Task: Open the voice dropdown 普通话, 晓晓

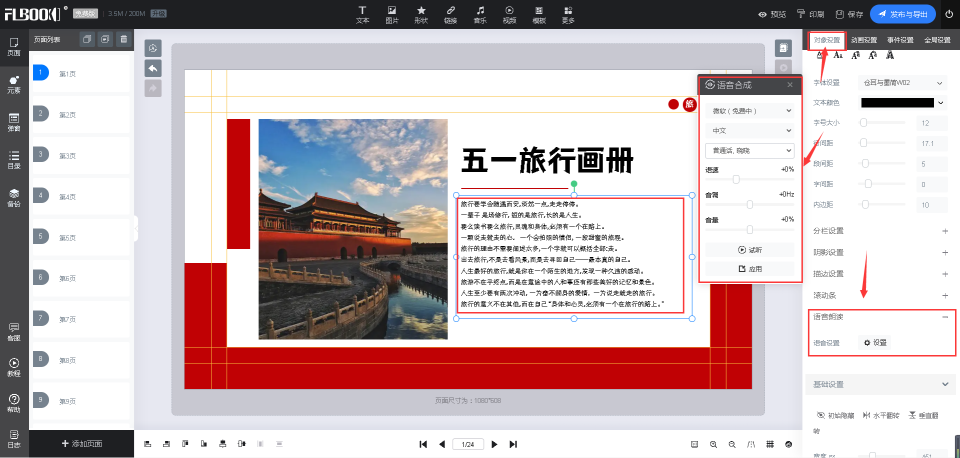Action: coord(749,150)
